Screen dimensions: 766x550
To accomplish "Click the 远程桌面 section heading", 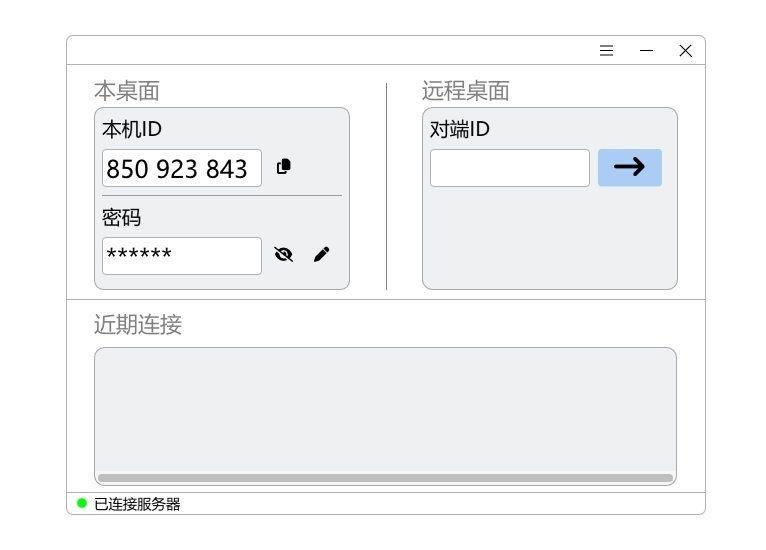I will (x=465, y=91).
